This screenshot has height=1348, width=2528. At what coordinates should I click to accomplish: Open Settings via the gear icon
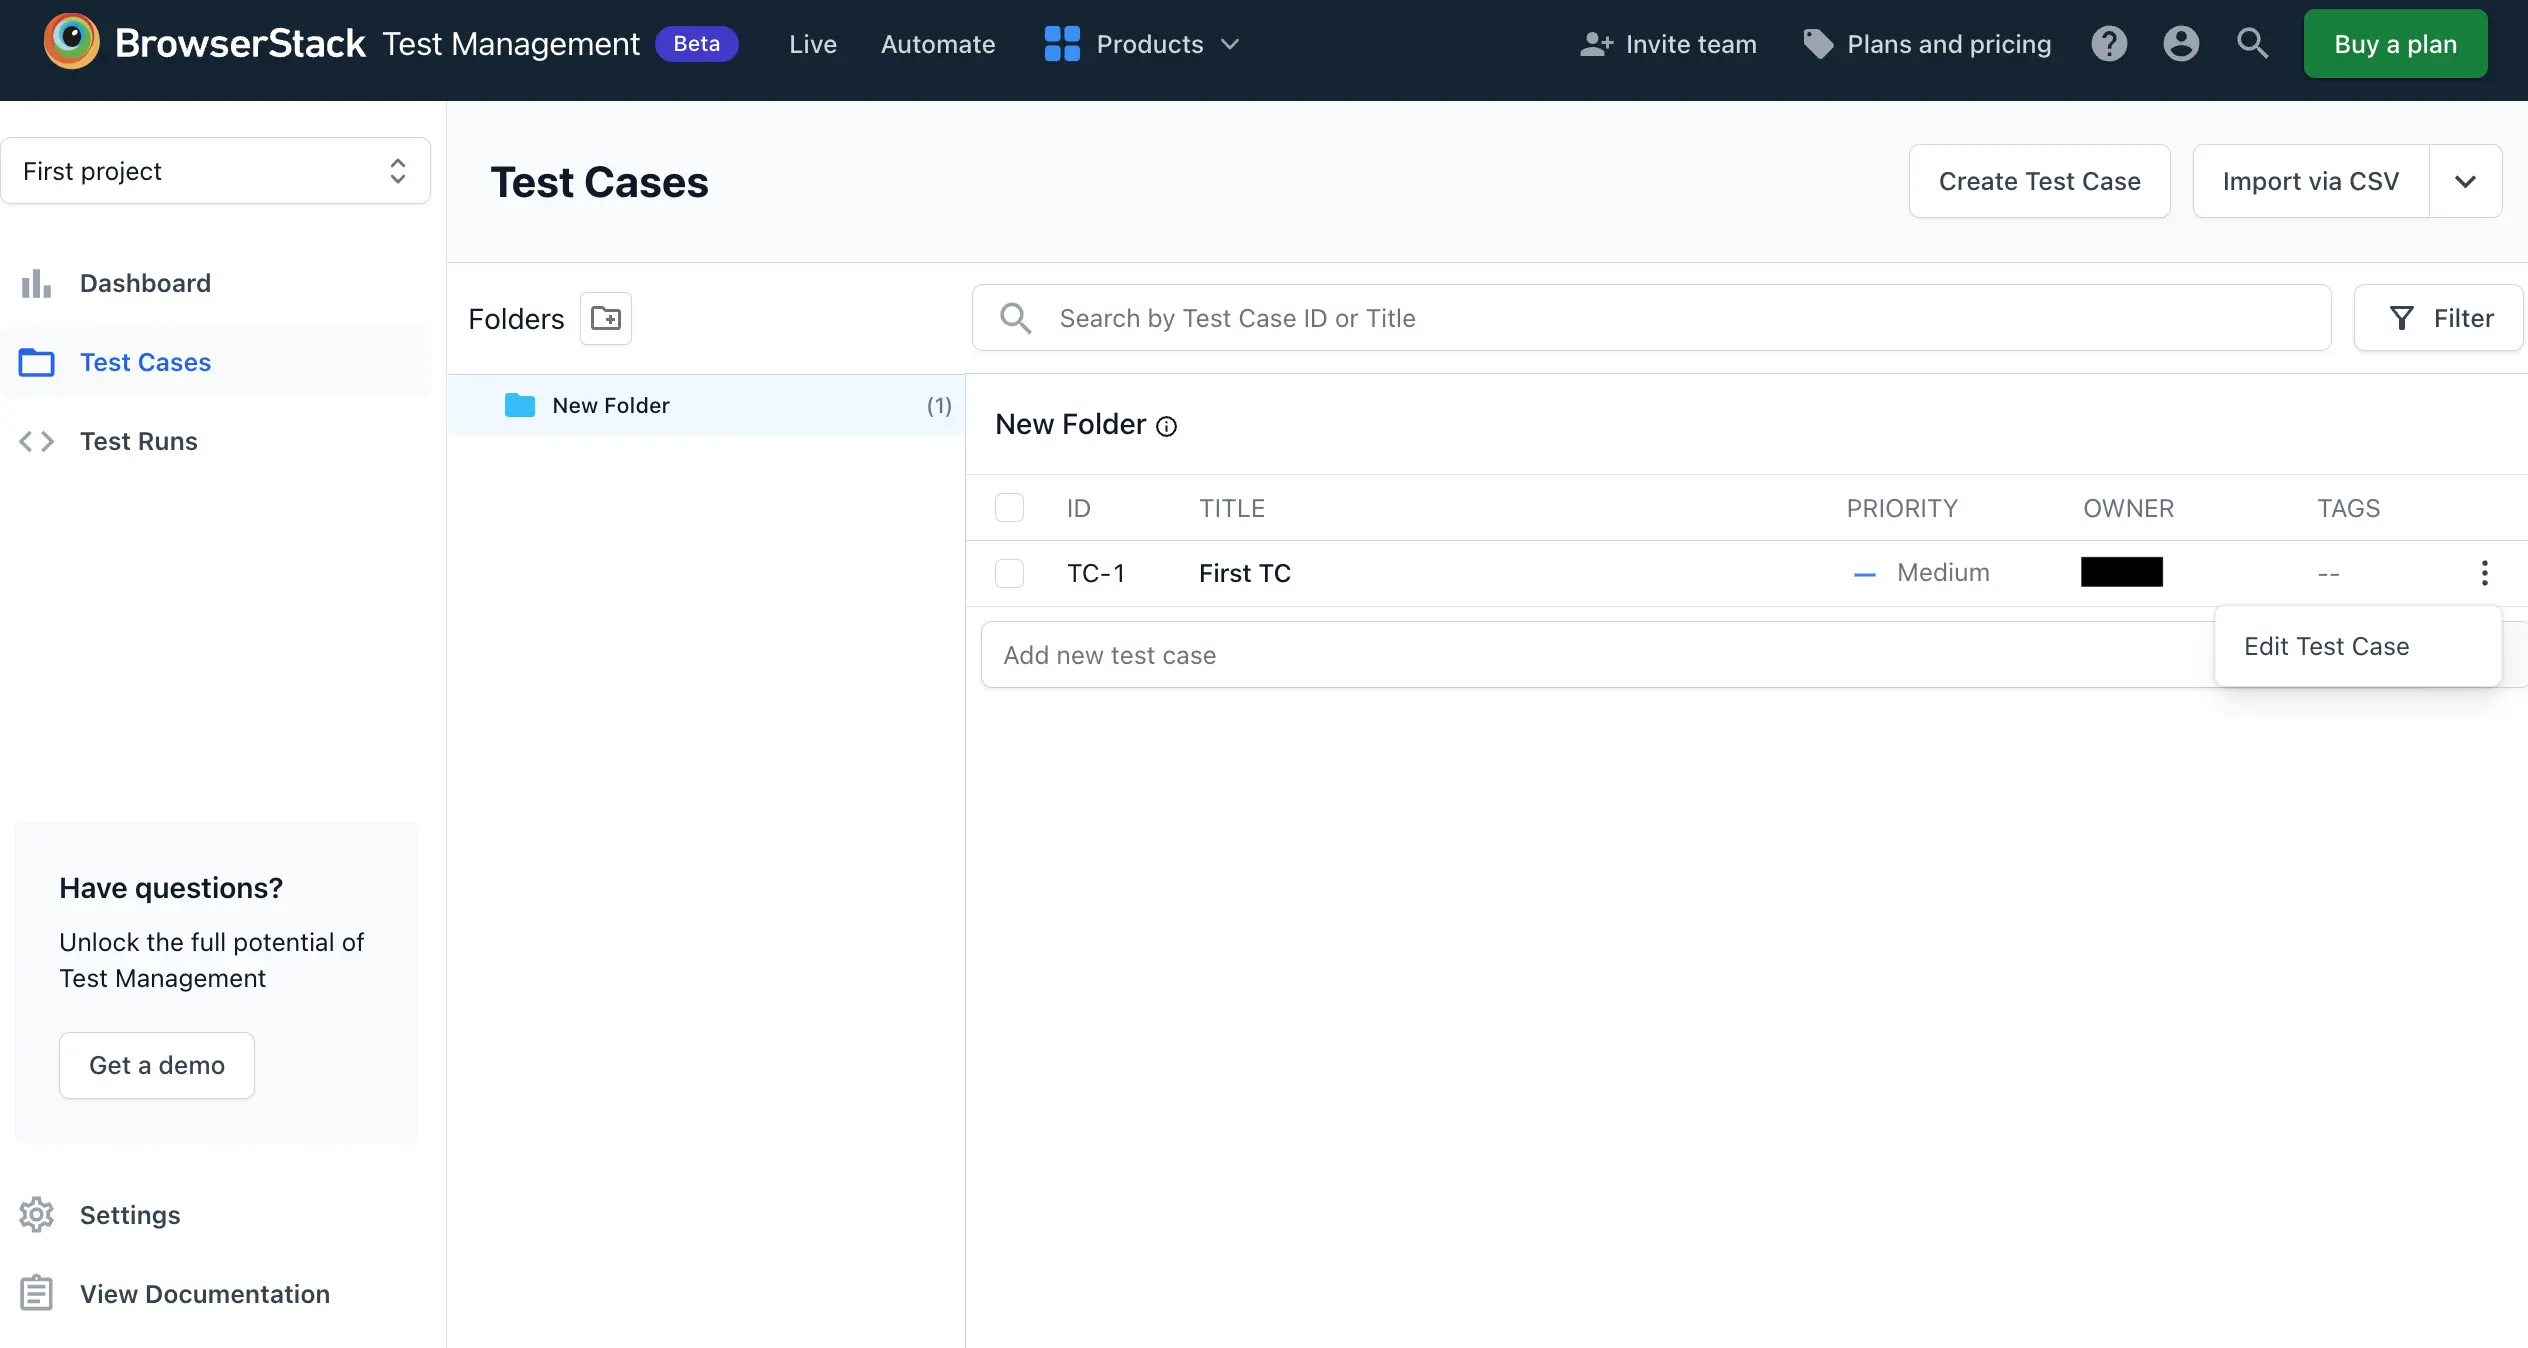click(37, 1215)
